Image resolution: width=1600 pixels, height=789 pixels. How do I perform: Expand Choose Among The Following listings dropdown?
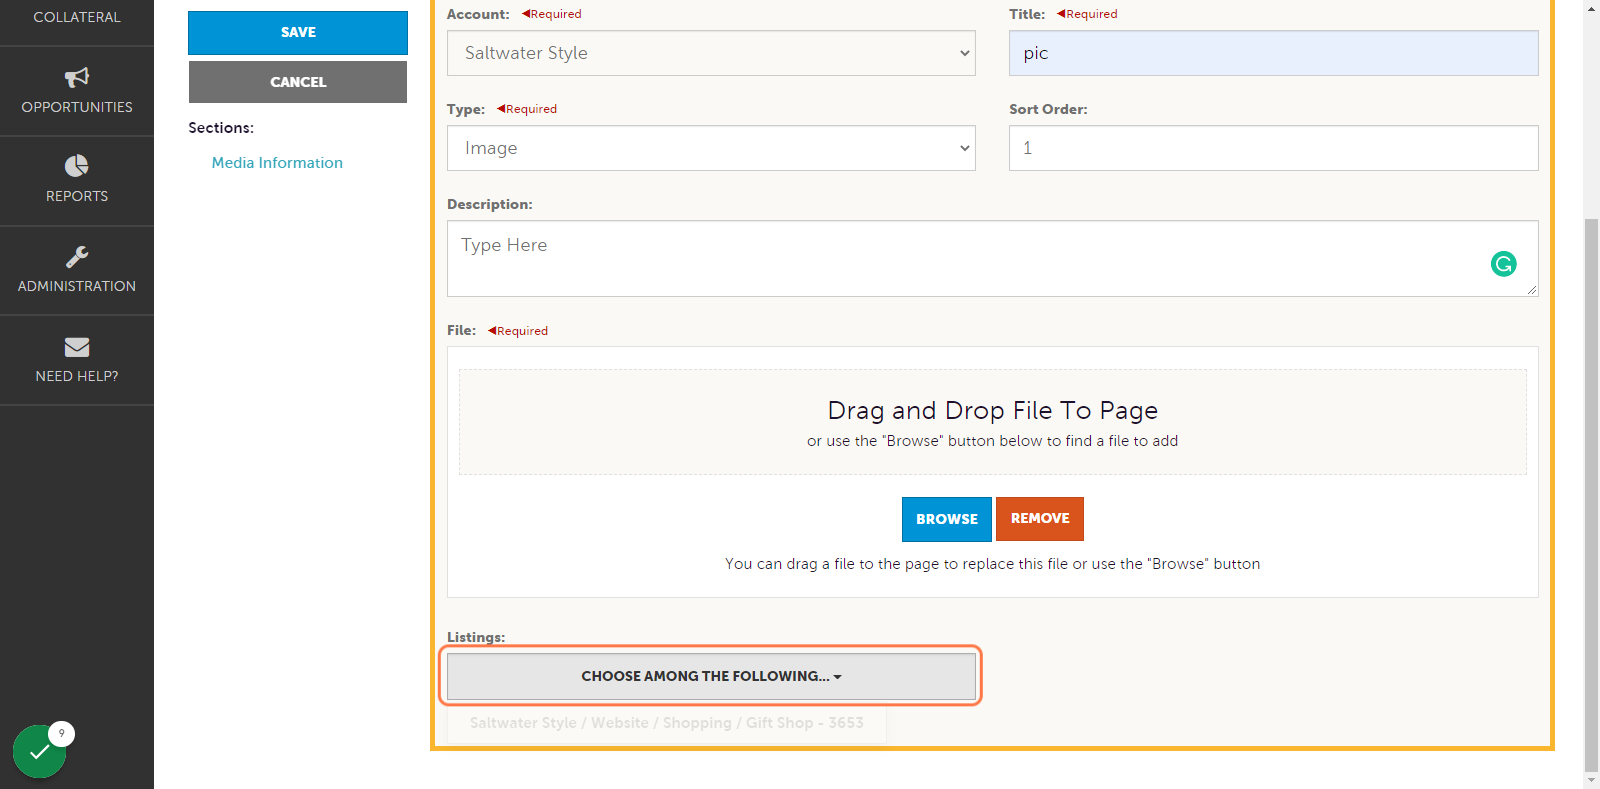[711, 676]
